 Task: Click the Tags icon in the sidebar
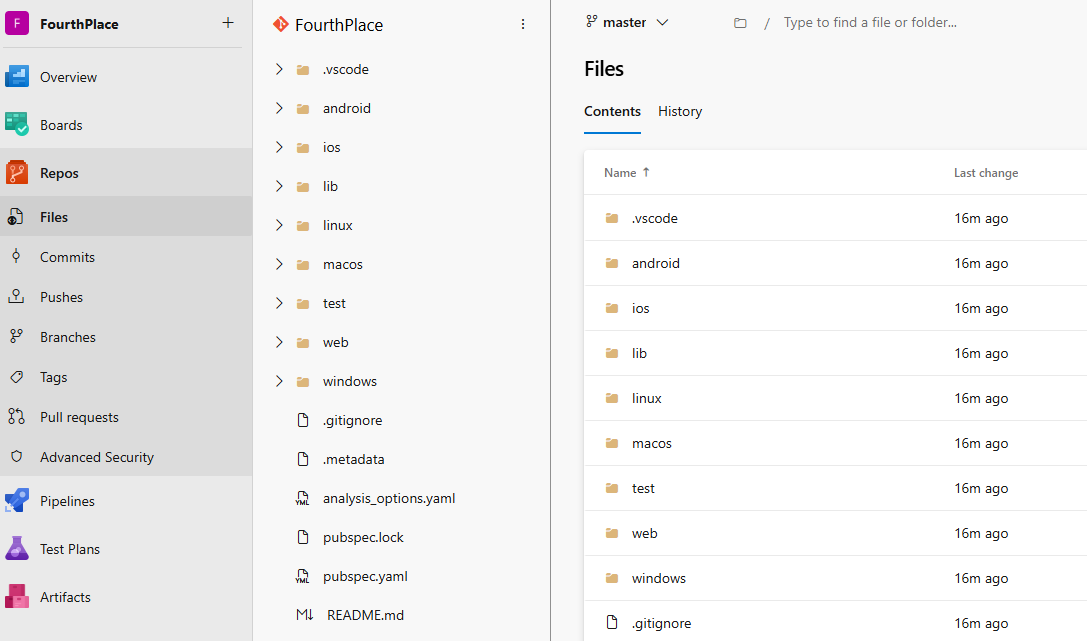(x=16, y=377)
